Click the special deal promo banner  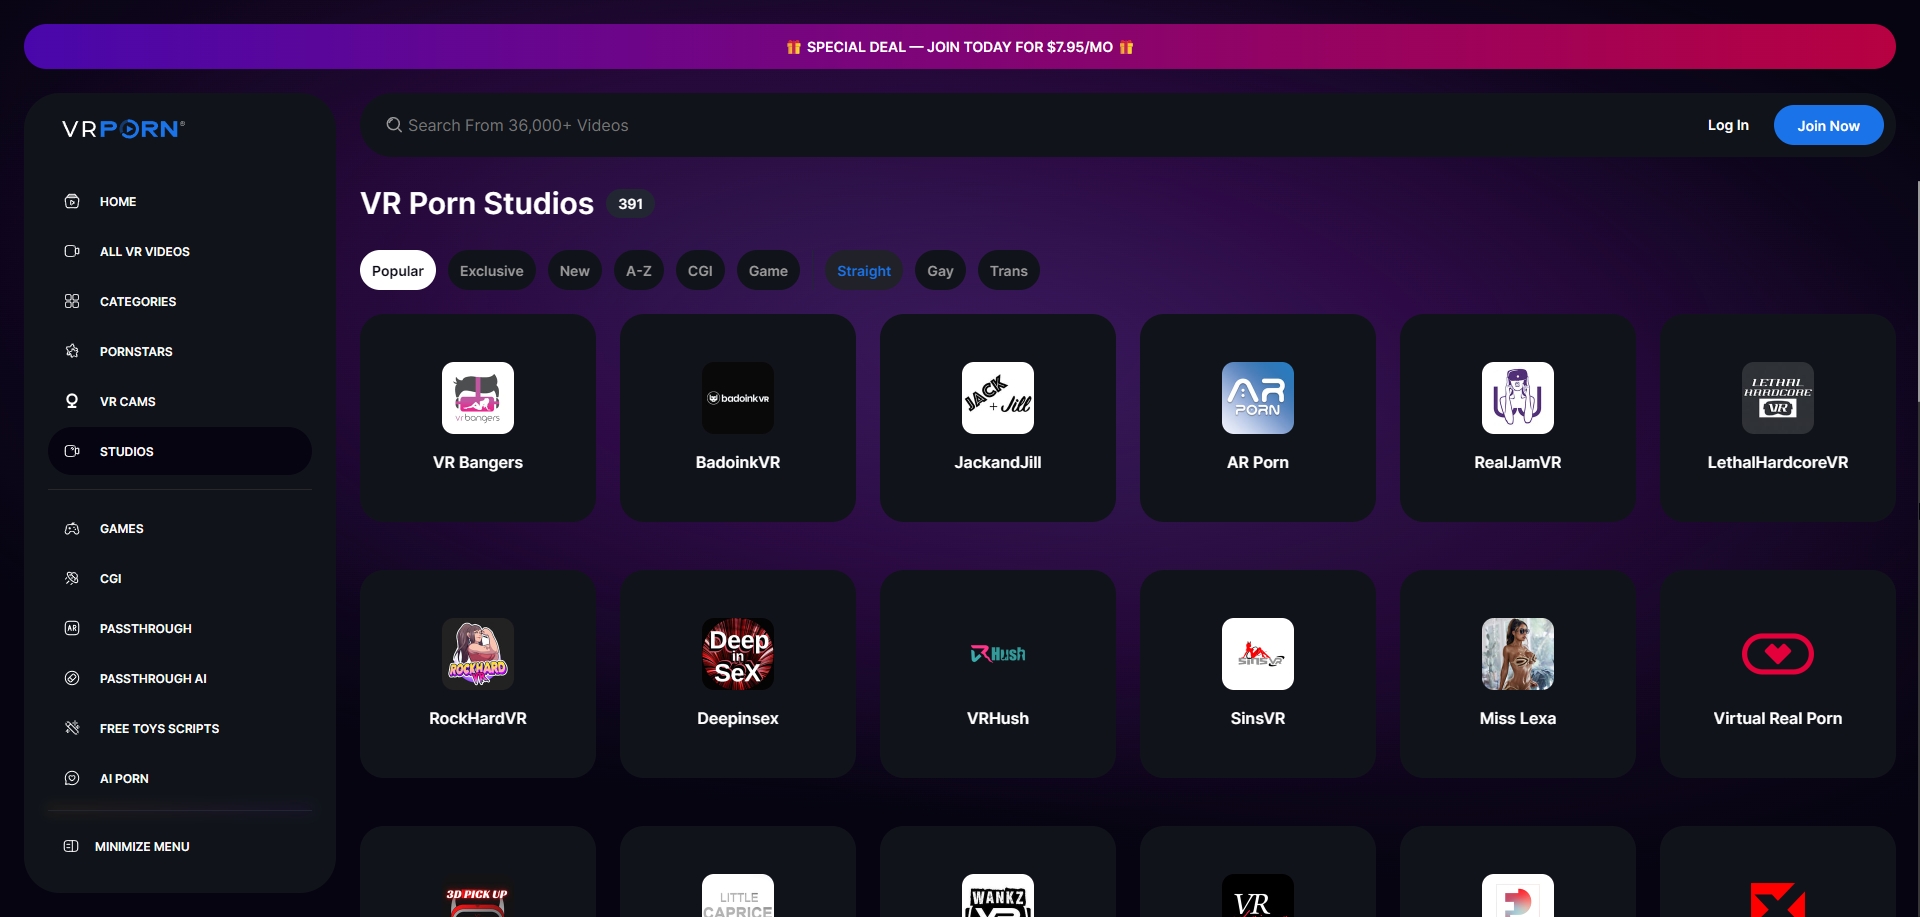click(959, 47)
